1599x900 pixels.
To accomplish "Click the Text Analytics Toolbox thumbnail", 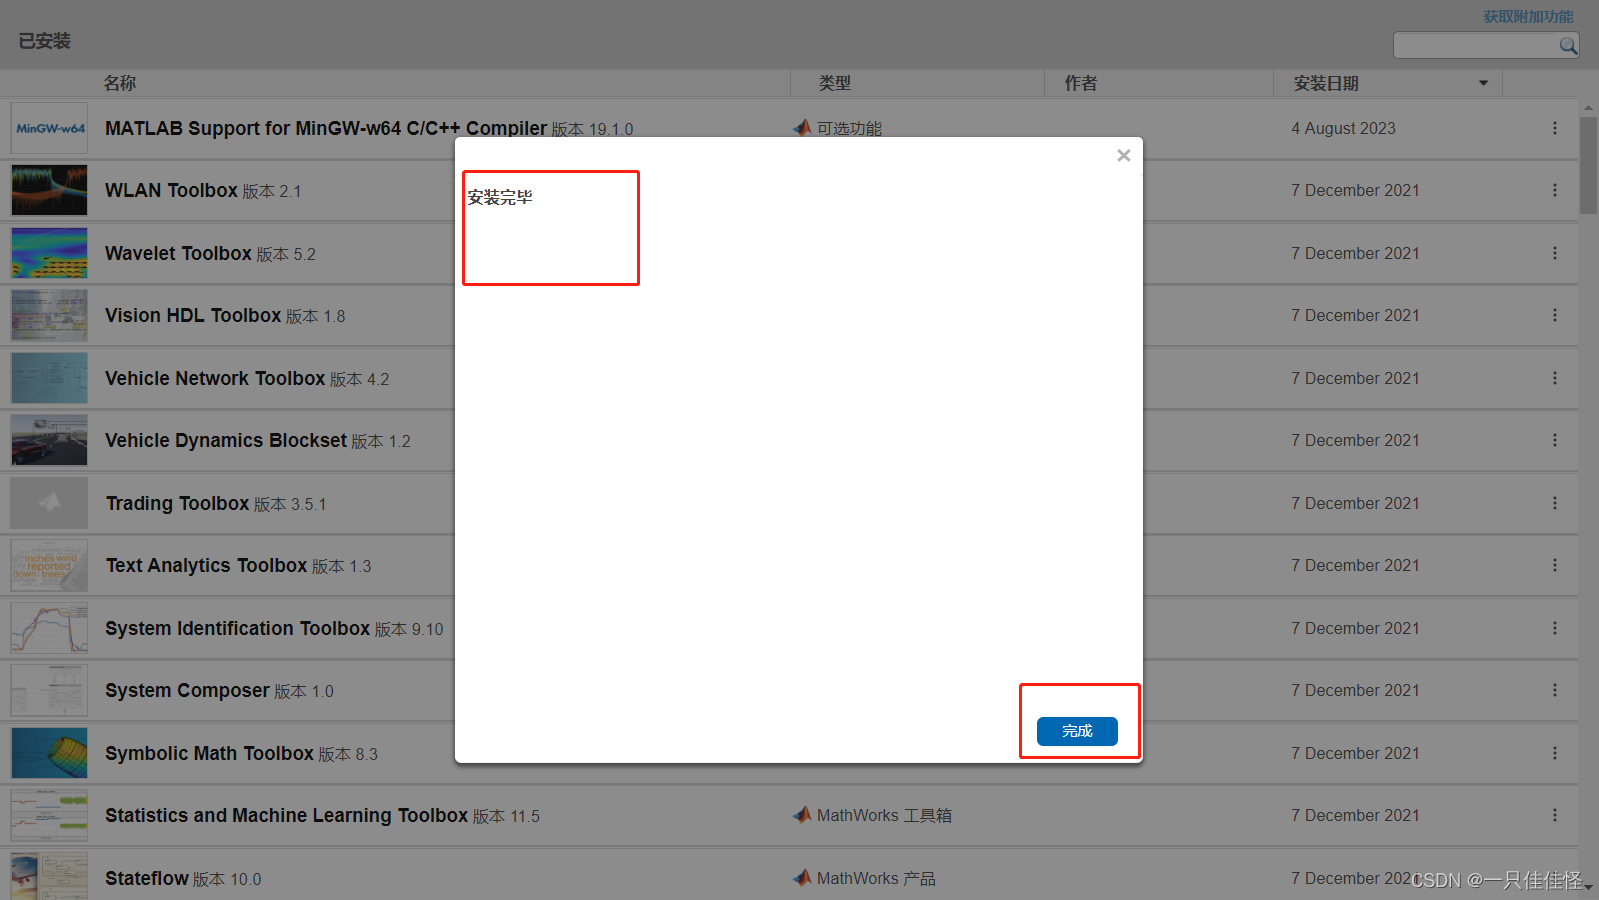I will click(x=49, y=565).
